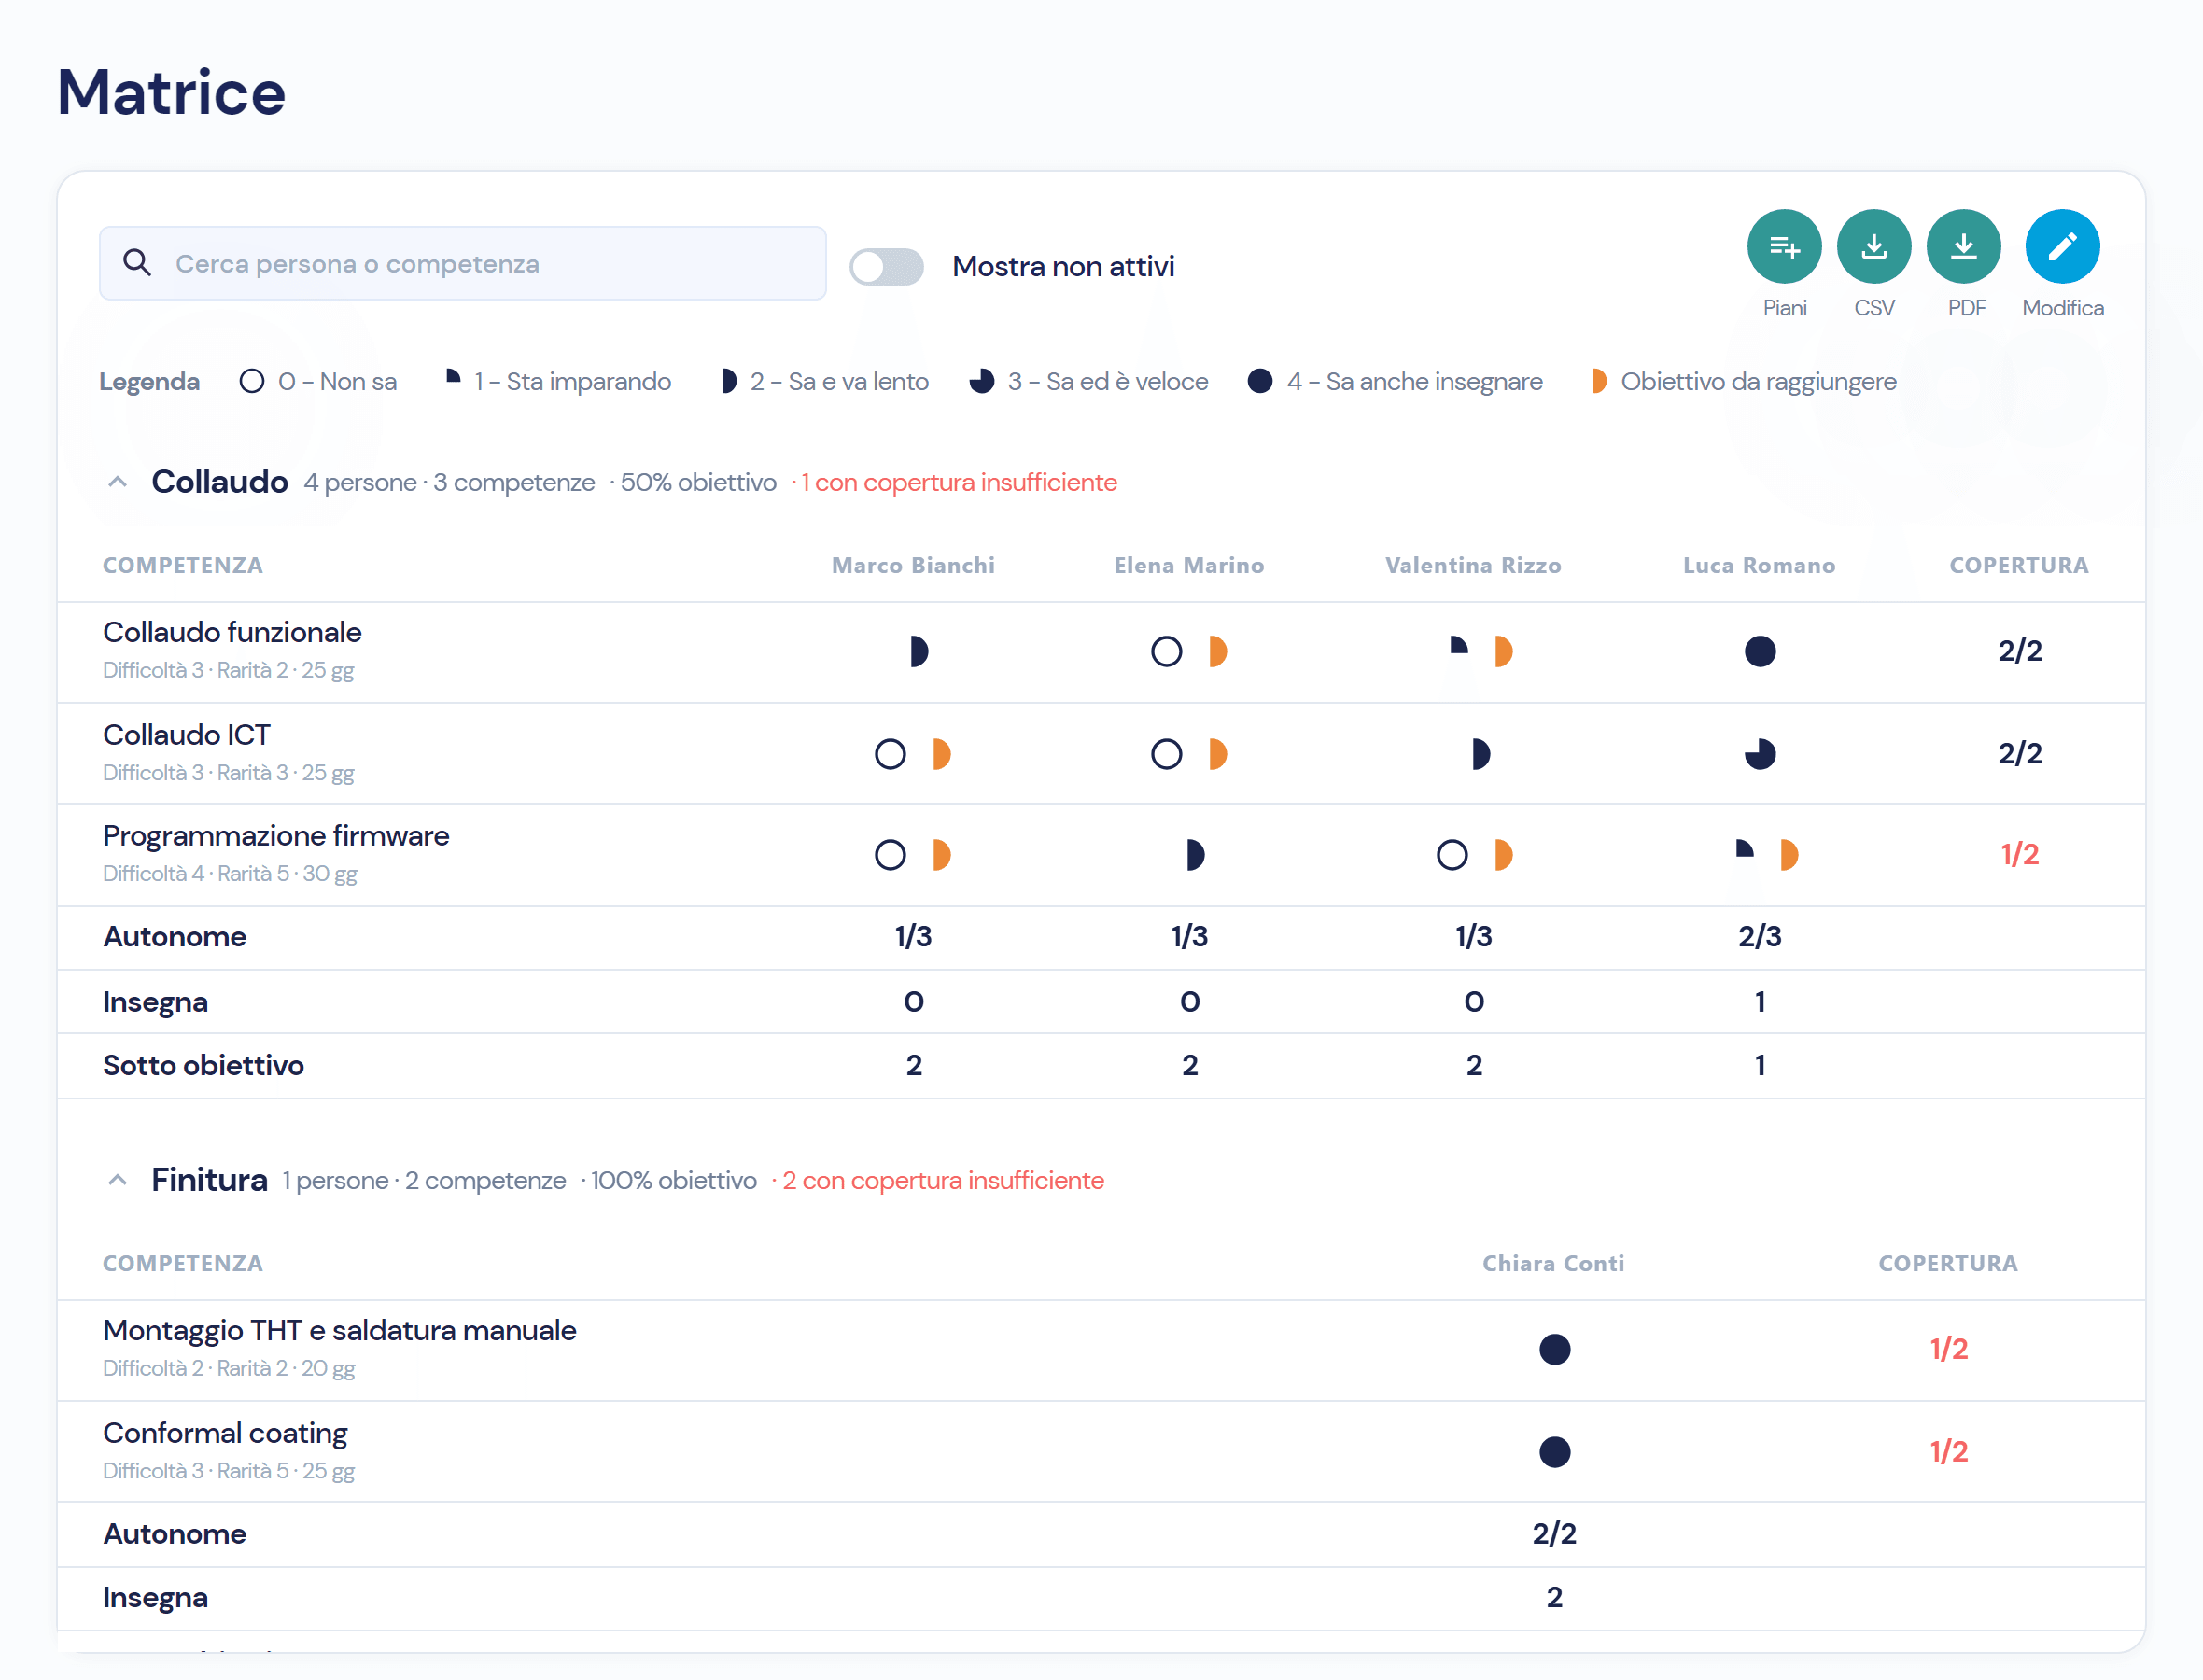
Task: Toggle the Mostra non attivi switch
Action: (x=886, y=266)
